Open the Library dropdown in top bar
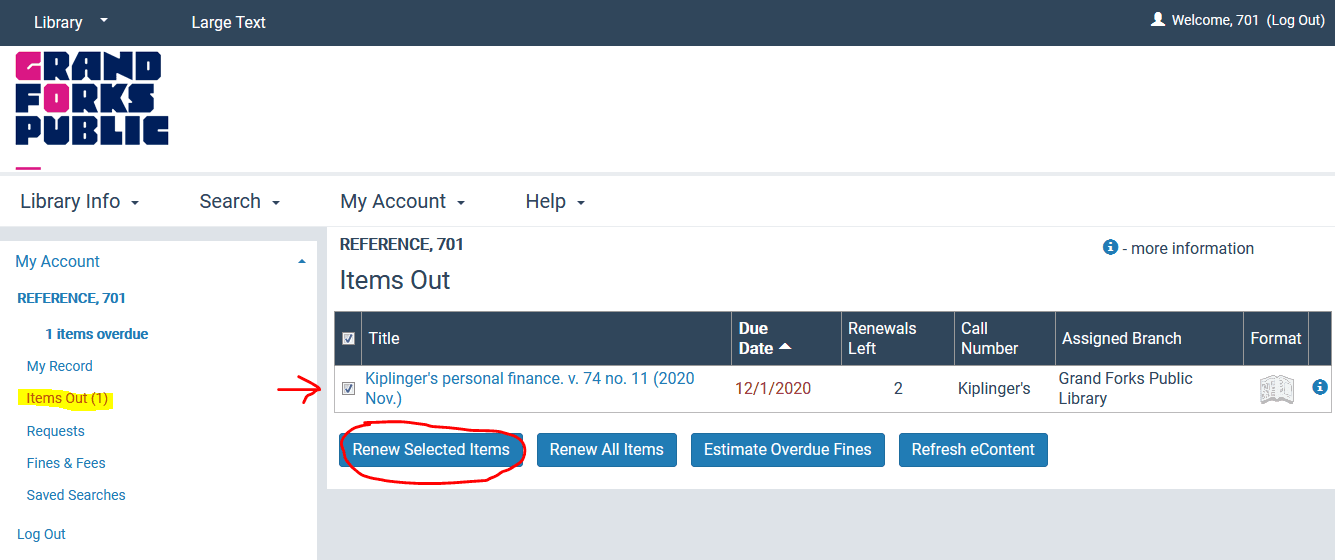 pos(70,22)
